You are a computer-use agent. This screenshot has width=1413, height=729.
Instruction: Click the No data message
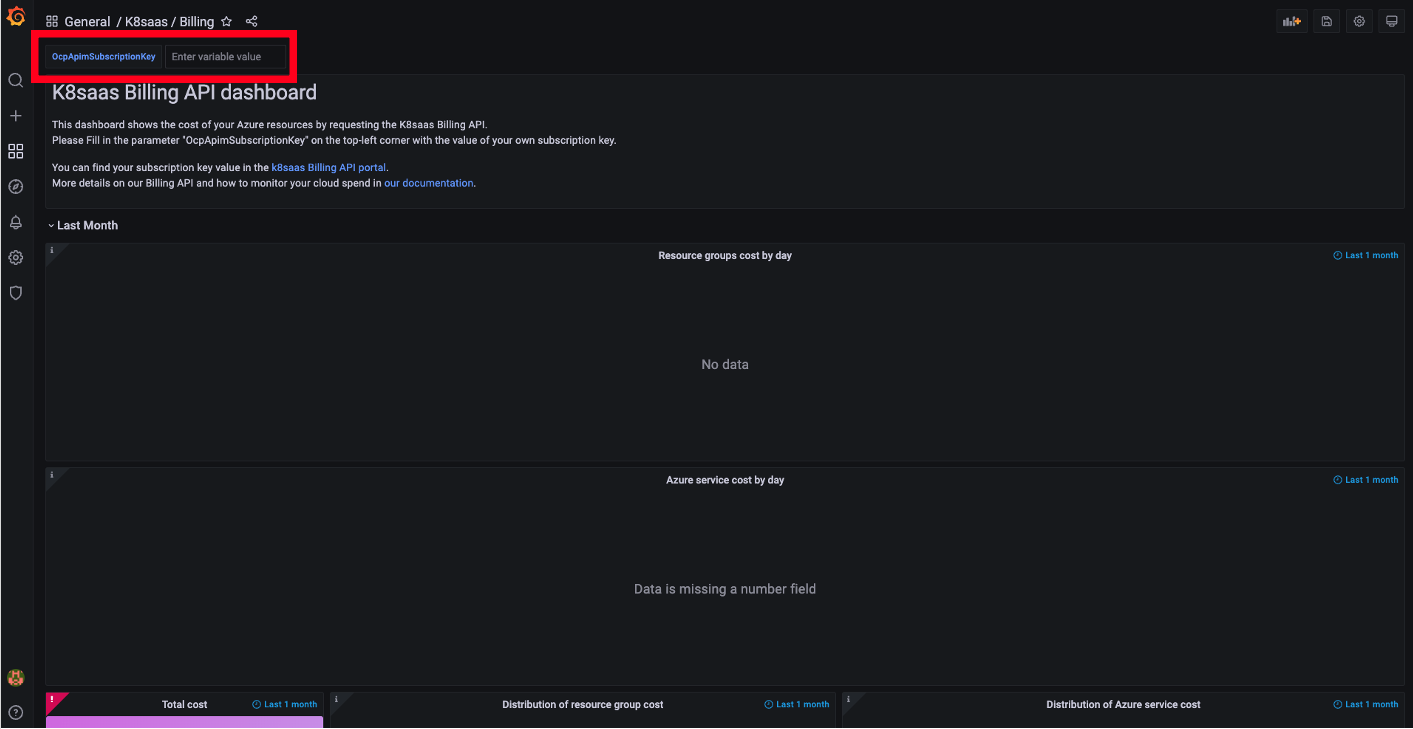[x=724, y=365]
